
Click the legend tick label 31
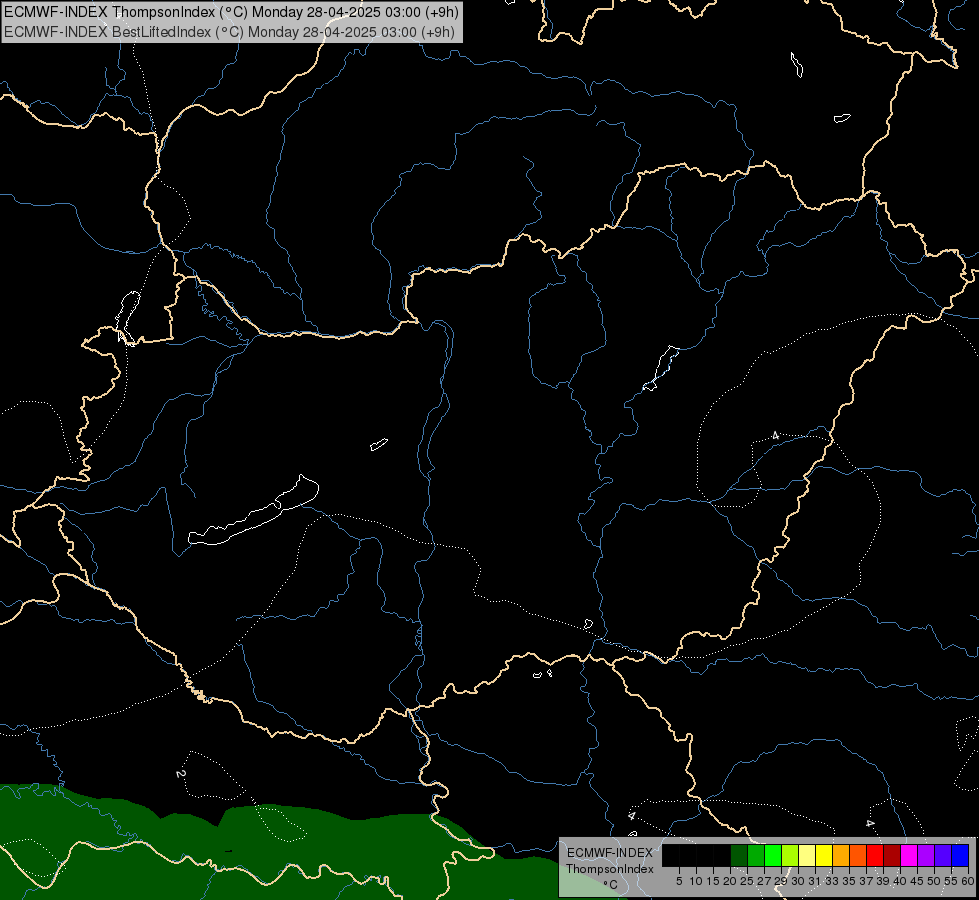point(815,881)
